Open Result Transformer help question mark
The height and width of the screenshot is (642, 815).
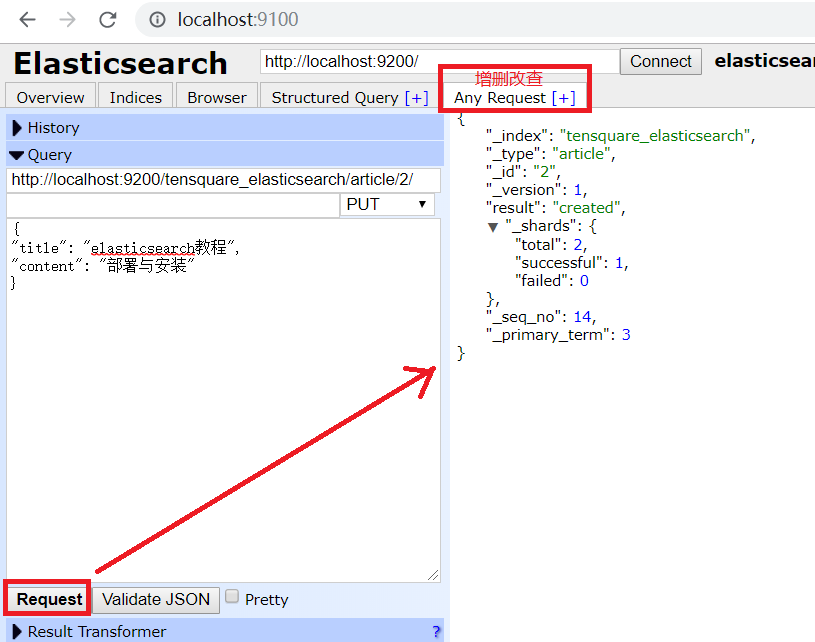(x=436, y=632)
